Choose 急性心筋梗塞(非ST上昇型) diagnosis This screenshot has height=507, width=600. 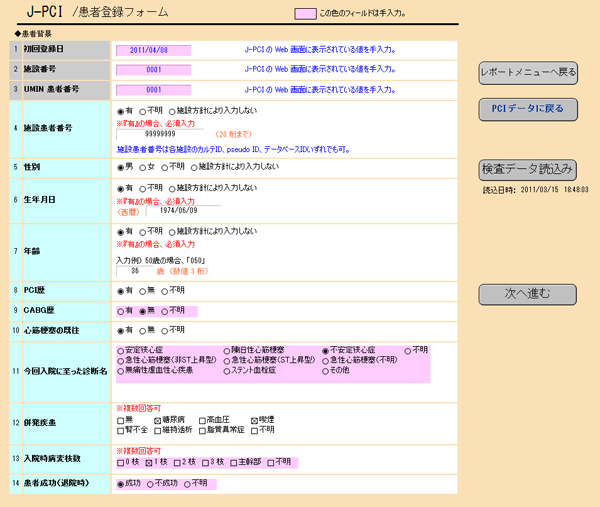tap(121, 361)
